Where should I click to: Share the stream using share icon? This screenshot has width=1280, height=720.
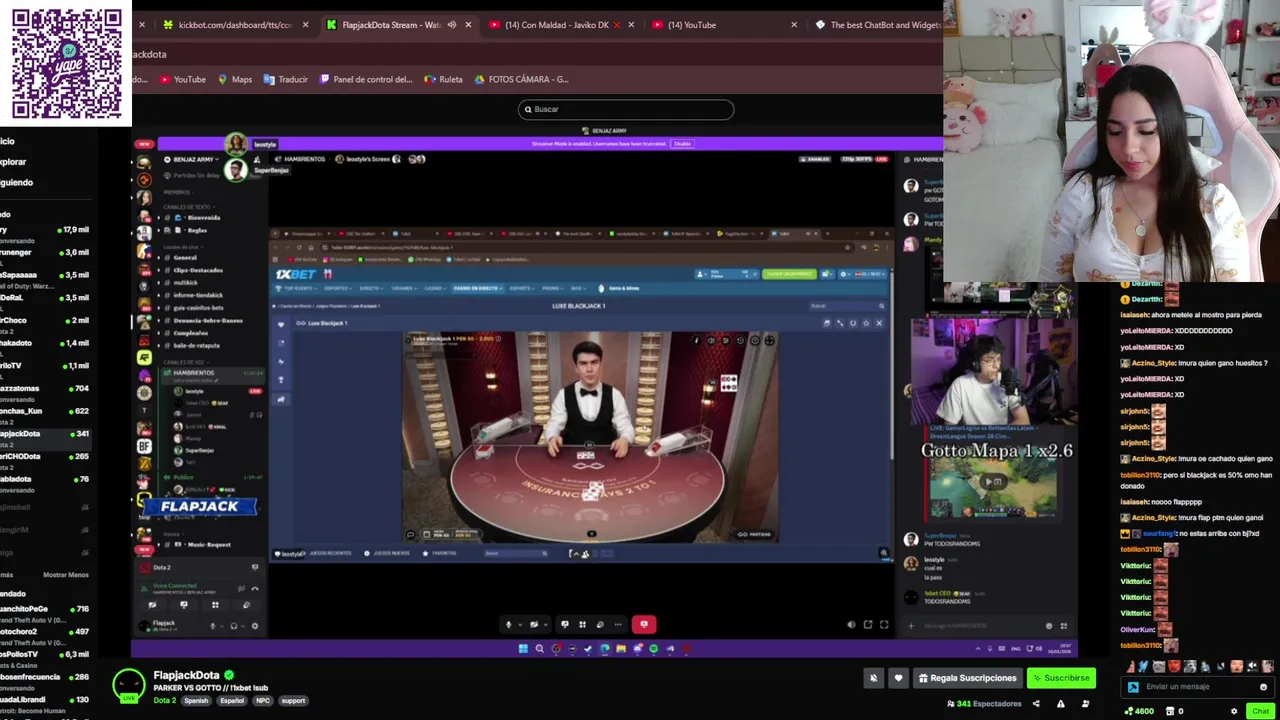coord(1035,703)
